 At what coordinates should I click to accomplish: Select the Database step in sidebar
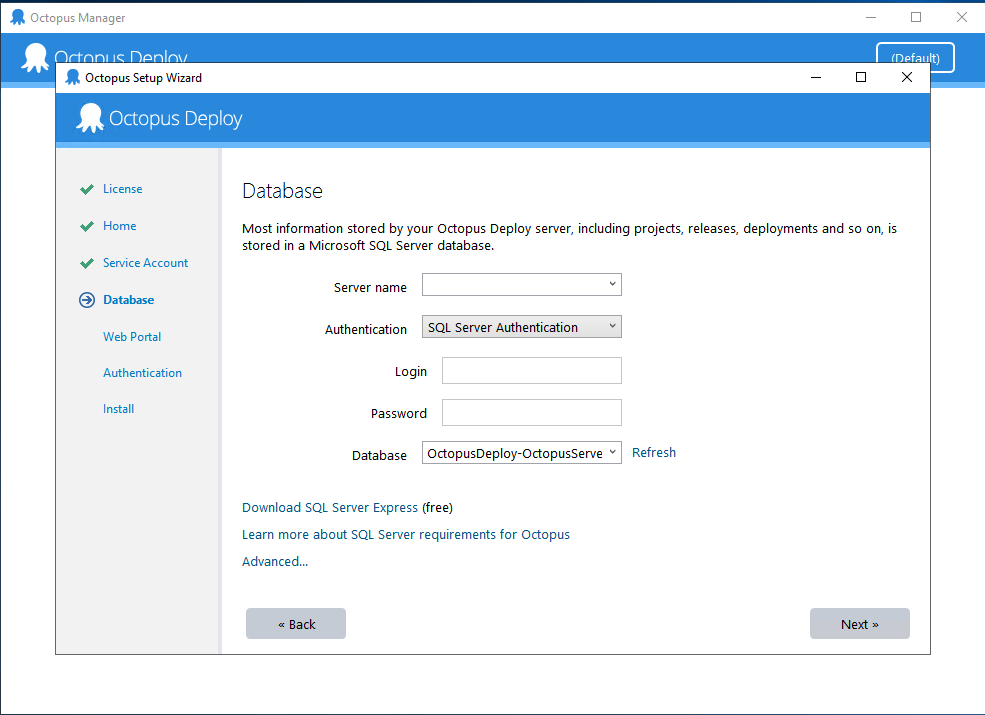coord(128,300)
